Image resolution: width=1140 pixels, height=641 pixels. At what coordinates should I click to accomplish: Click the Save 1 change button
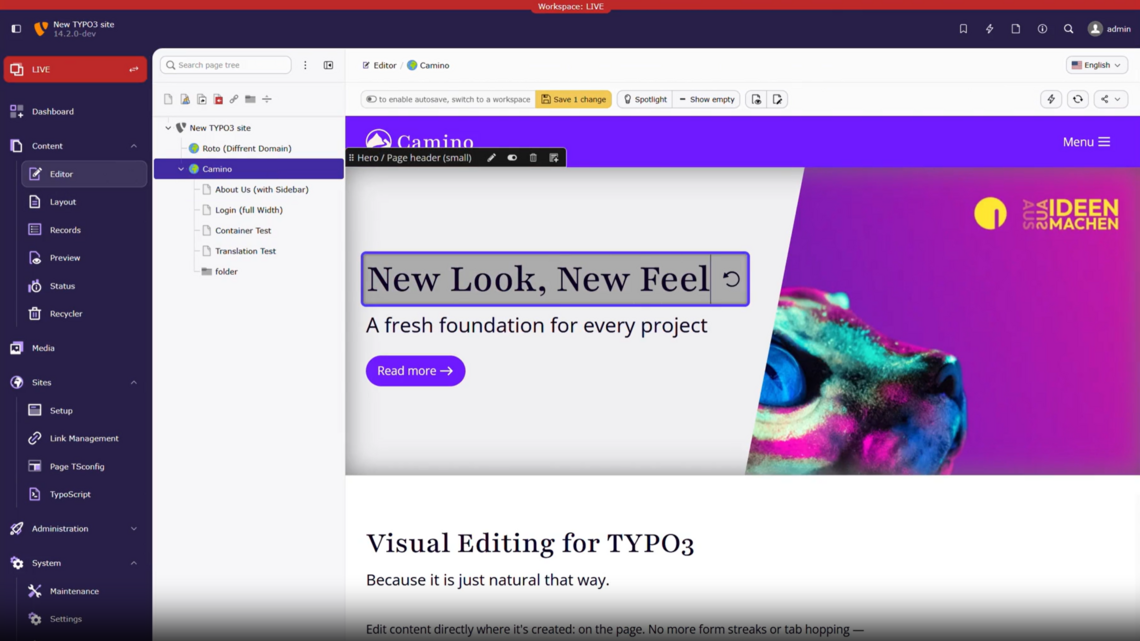click(574, 100)
